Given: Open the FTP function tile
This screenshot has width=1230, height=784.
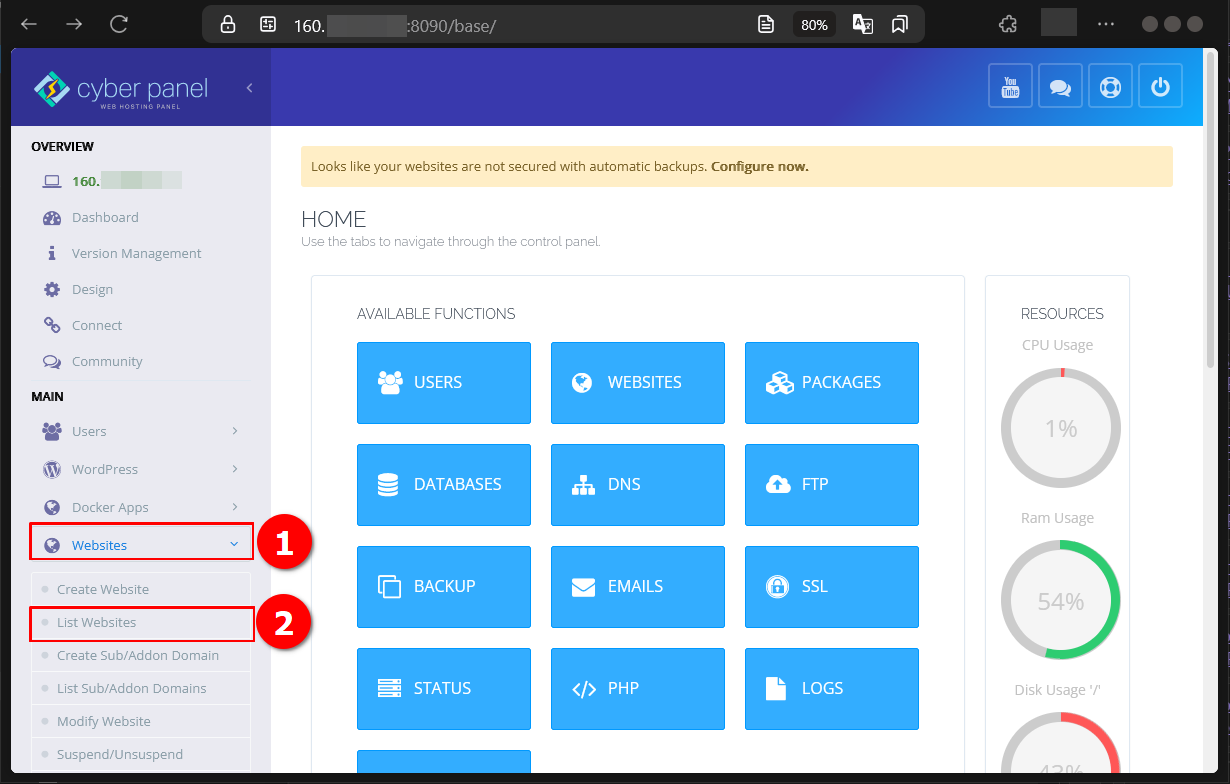Looking at the screenshot, I should coord(832,484).
